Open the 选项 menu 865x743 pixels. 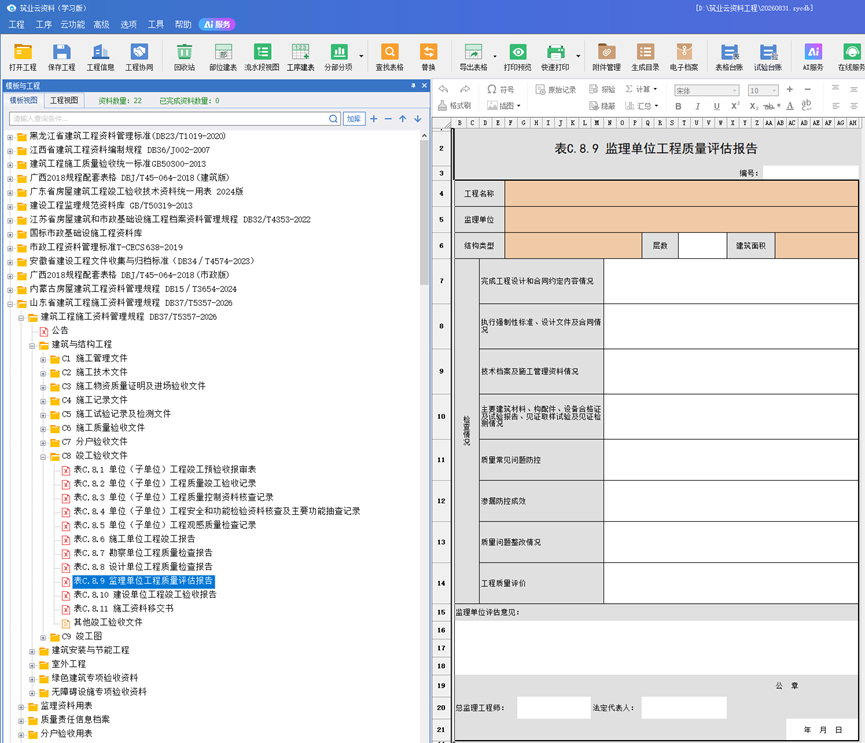(129, 25)
